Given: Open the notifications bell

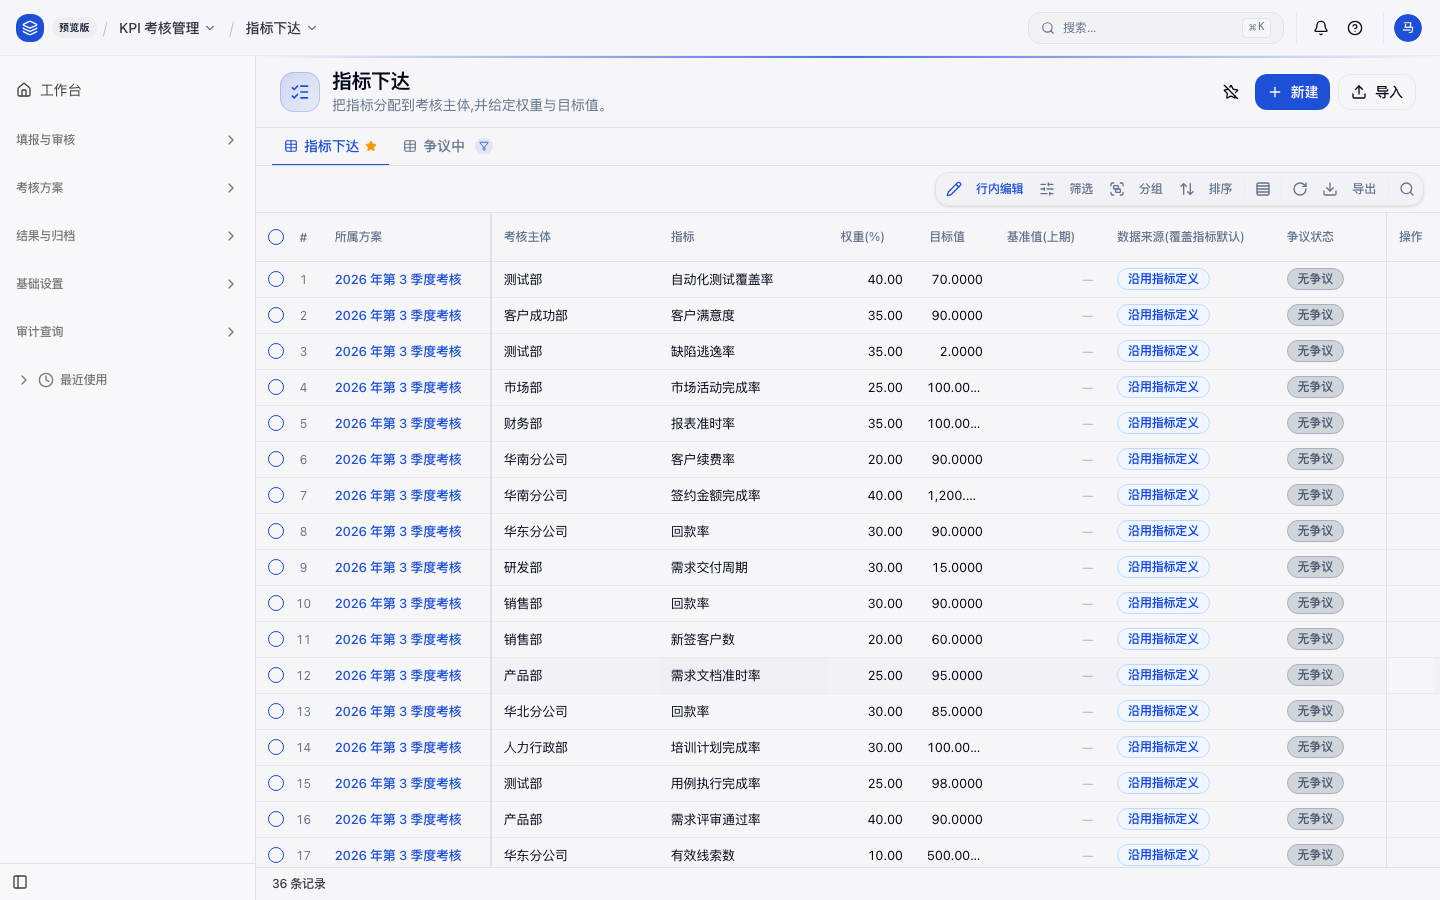Looking at the screenshot, I should (x=1321, y=28).
